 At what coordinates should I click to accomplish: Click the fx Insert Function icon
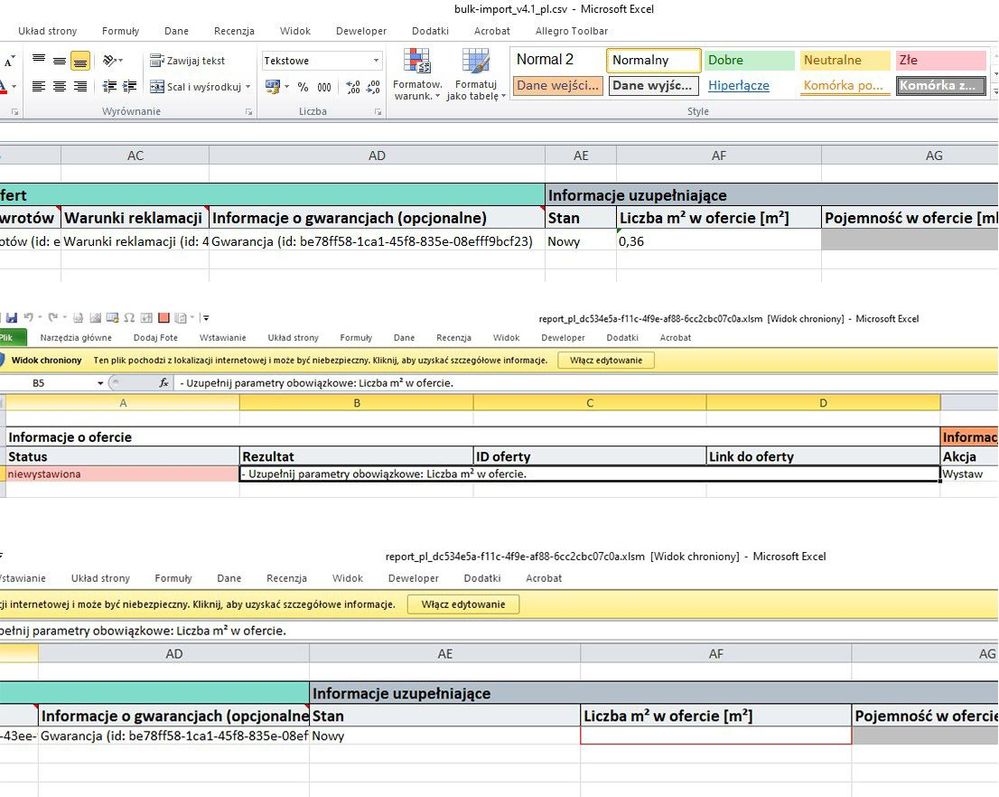point(164,383)
